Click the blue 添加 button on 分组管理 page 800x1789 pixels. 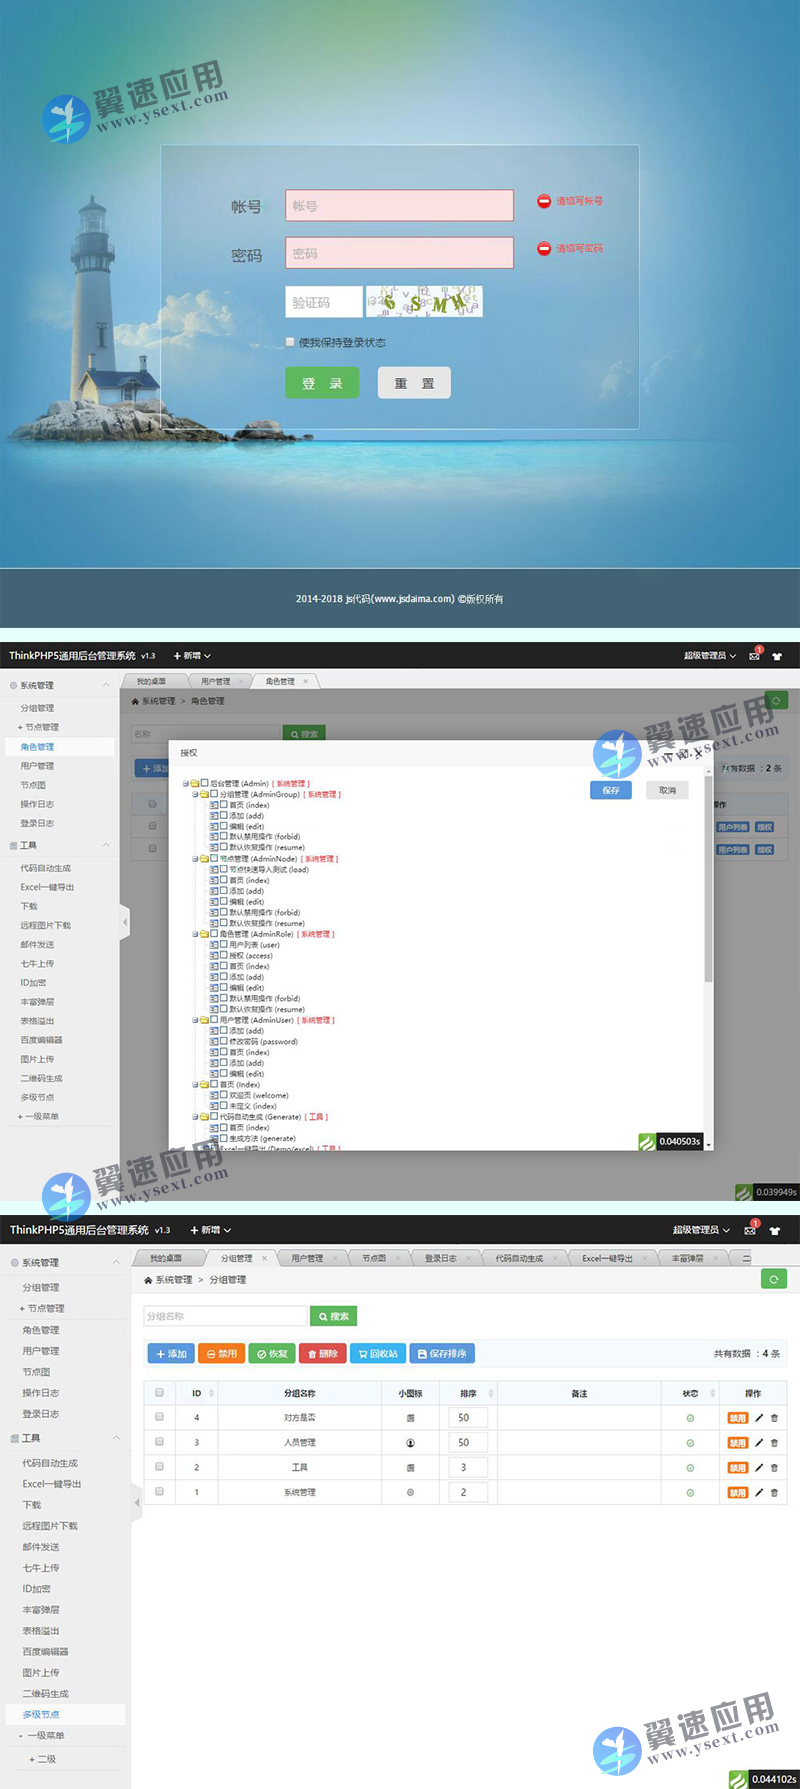pos(171,1354)
